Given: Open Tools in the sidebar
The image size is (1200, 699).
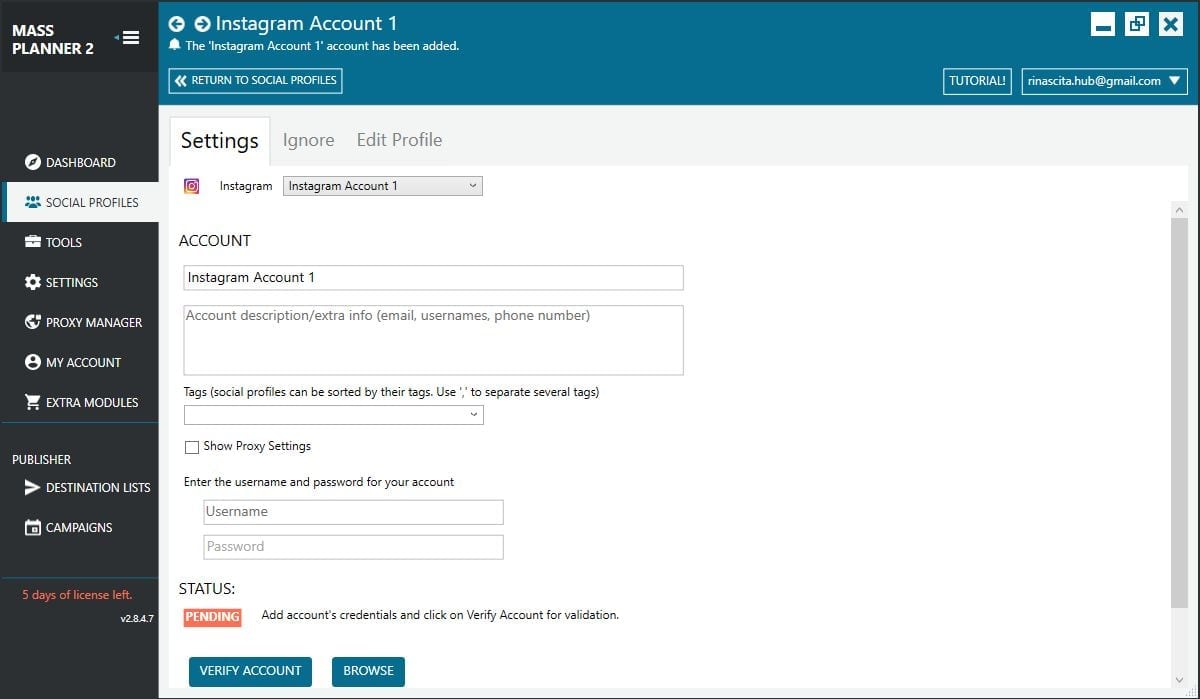Looking at the screenshot, I should [80, 242].
